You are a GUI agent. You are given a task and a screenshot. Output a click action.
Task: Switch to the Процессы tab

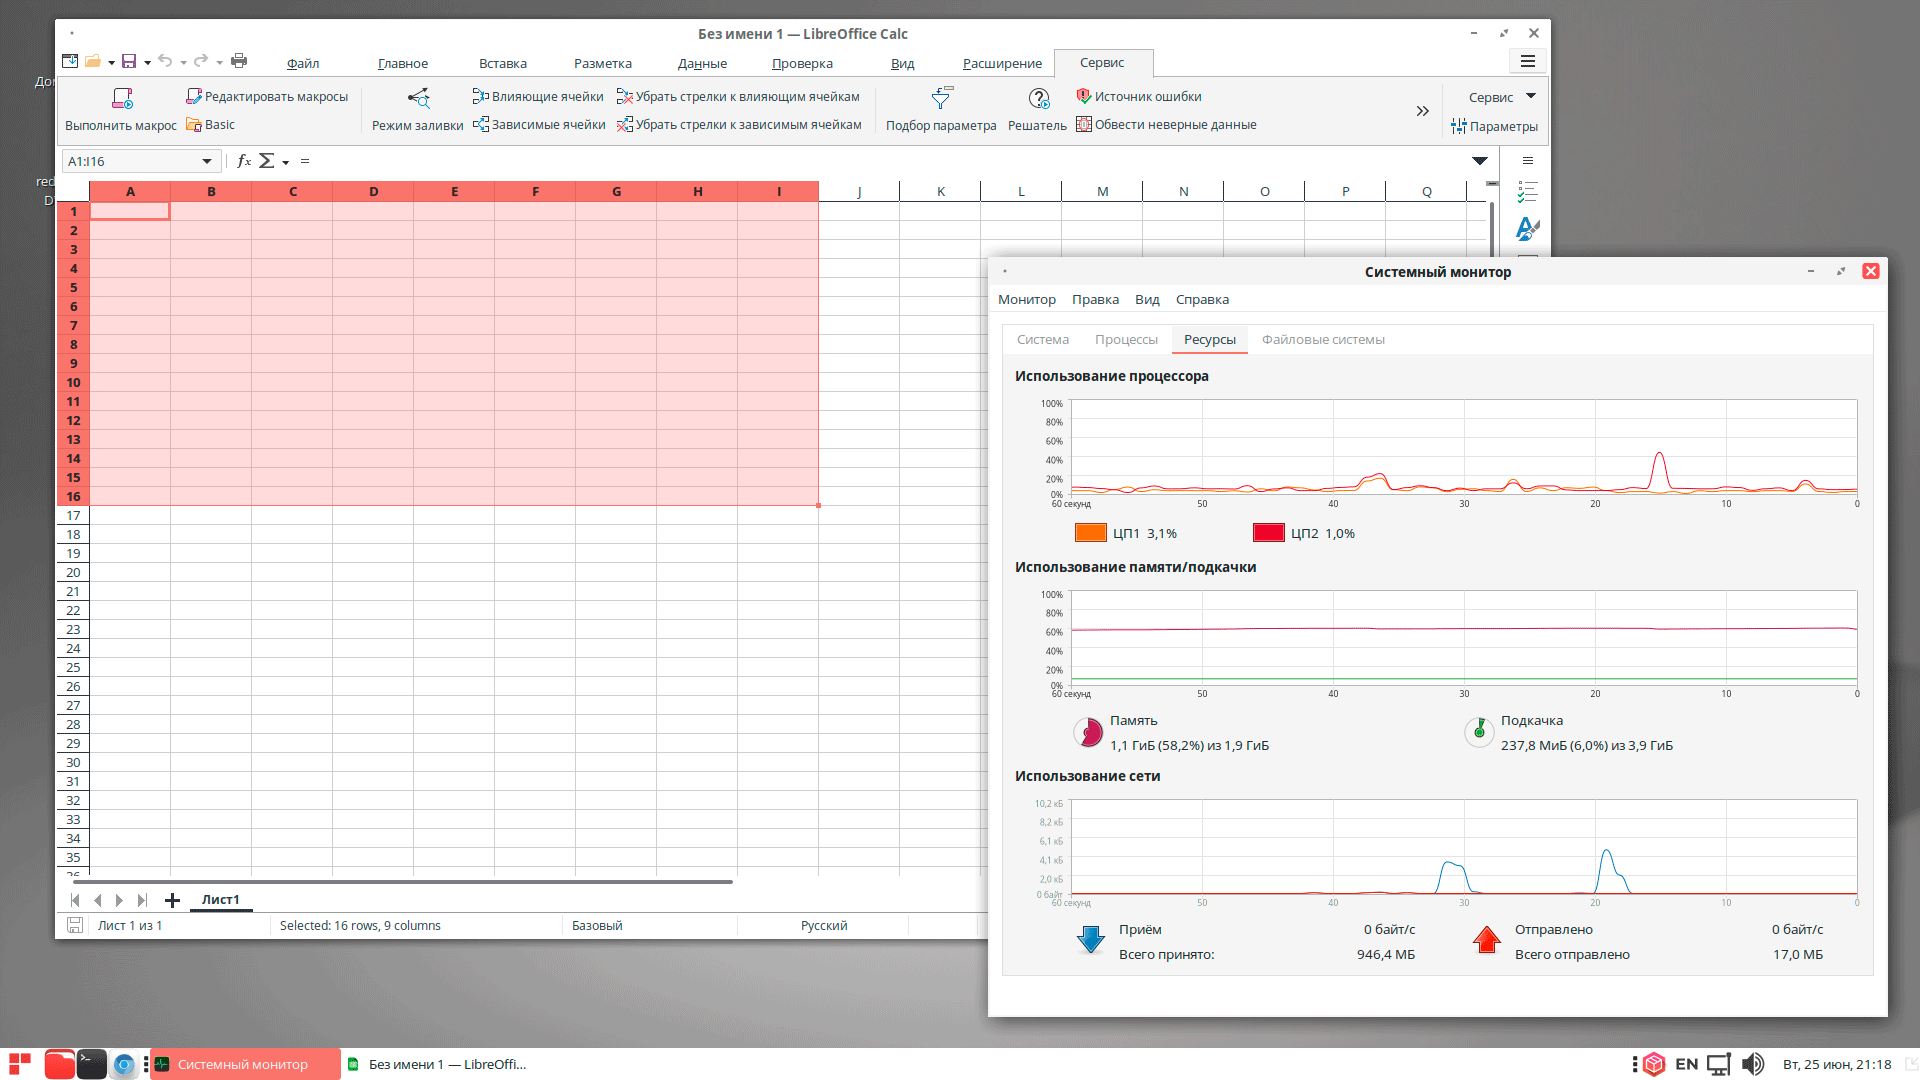point(1126,339)
